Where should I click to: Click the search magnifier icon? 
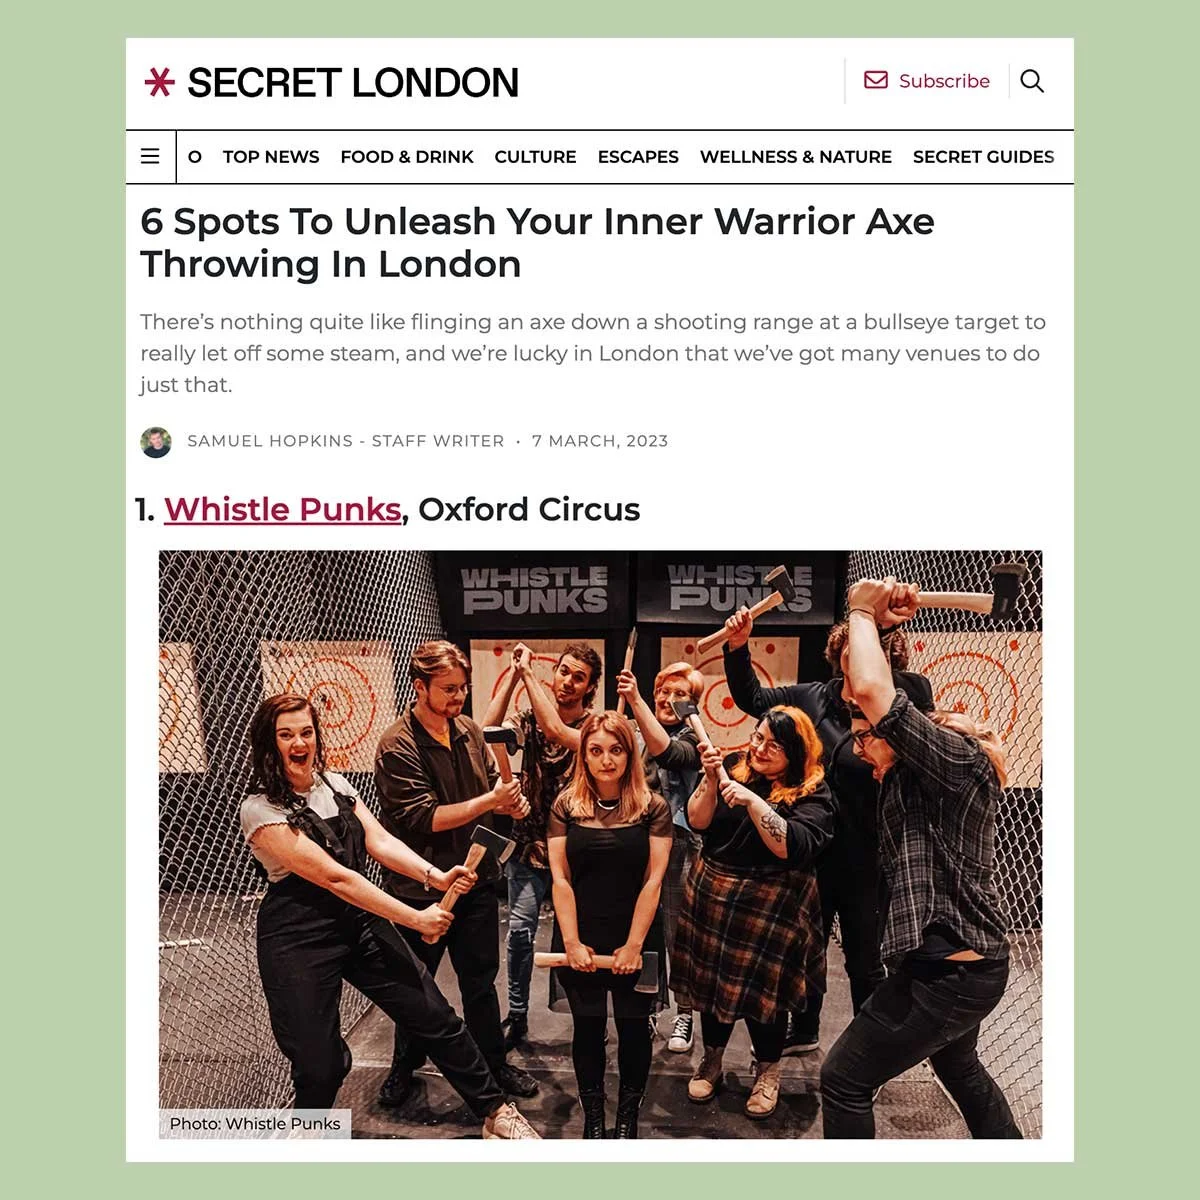click(1032, 81)
